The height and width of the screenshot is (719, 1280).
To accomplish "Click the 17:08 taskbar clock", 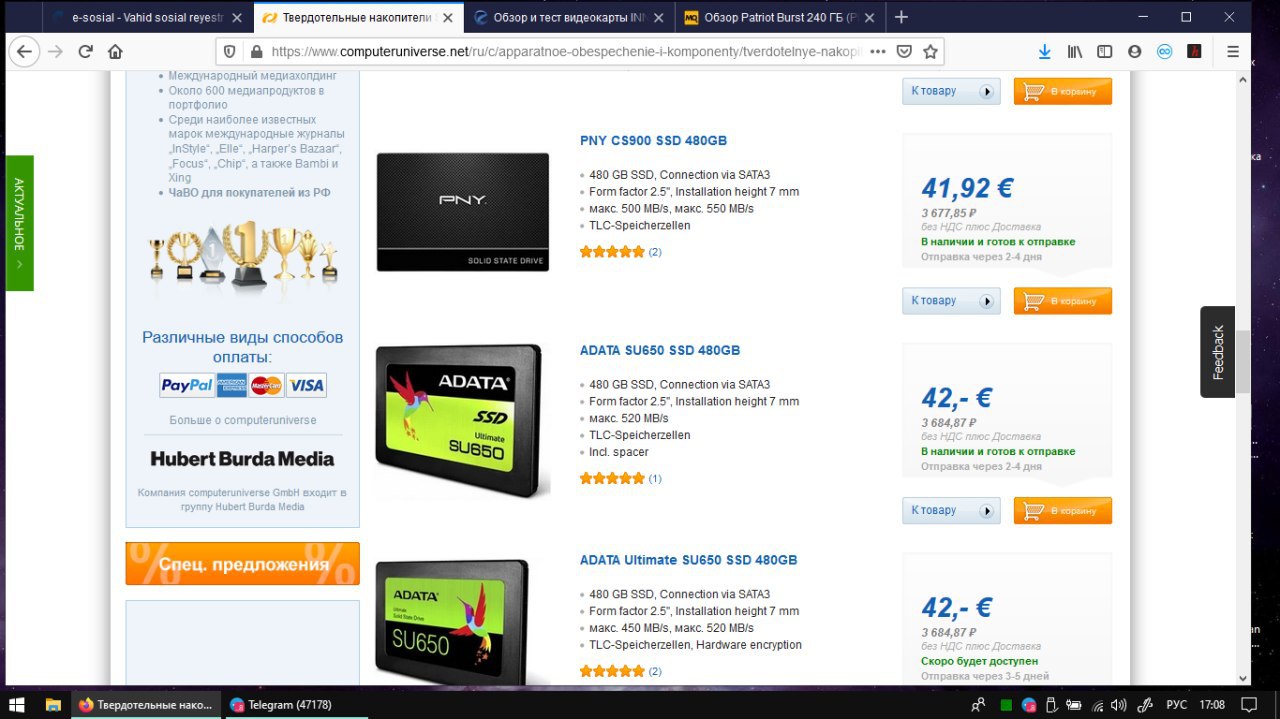I will (x=1211, y=705).
